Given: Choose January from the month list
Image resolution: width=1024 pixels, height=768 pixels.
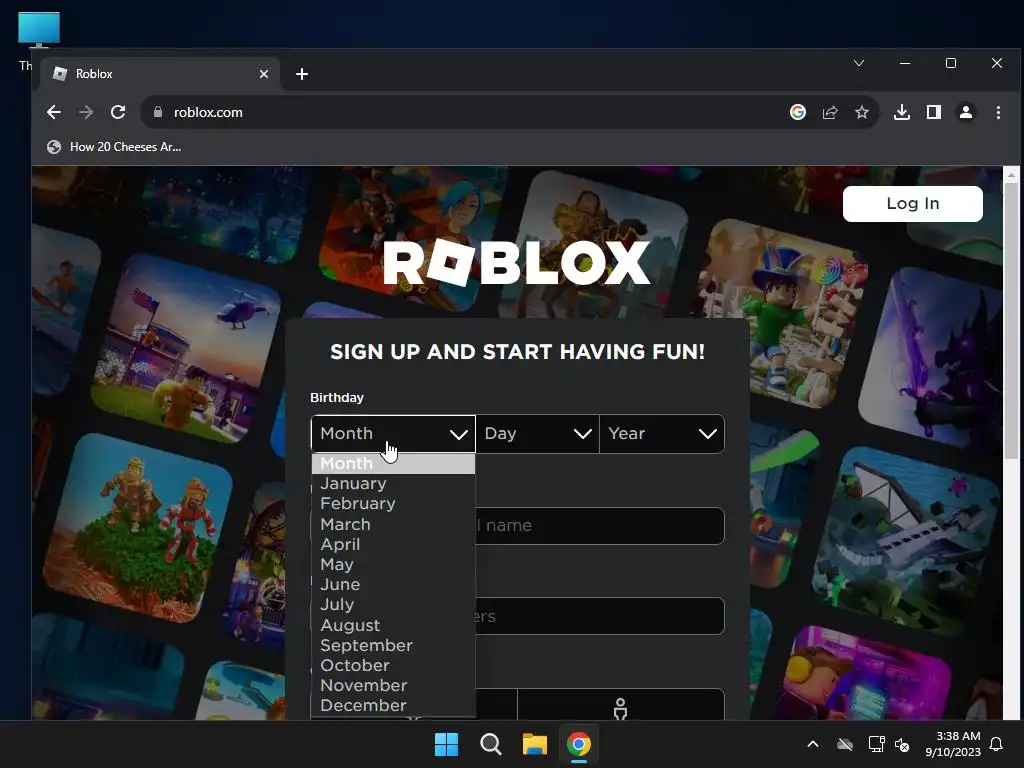Looking at the screenshot, I should tap(393, 484).
